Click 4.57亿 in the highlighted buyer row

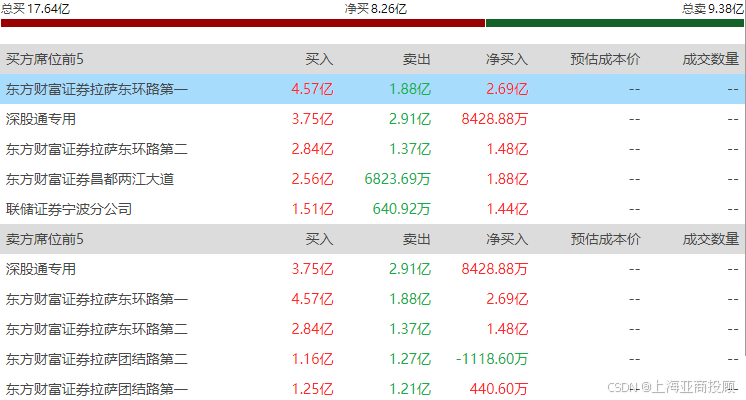pos(312,89)
